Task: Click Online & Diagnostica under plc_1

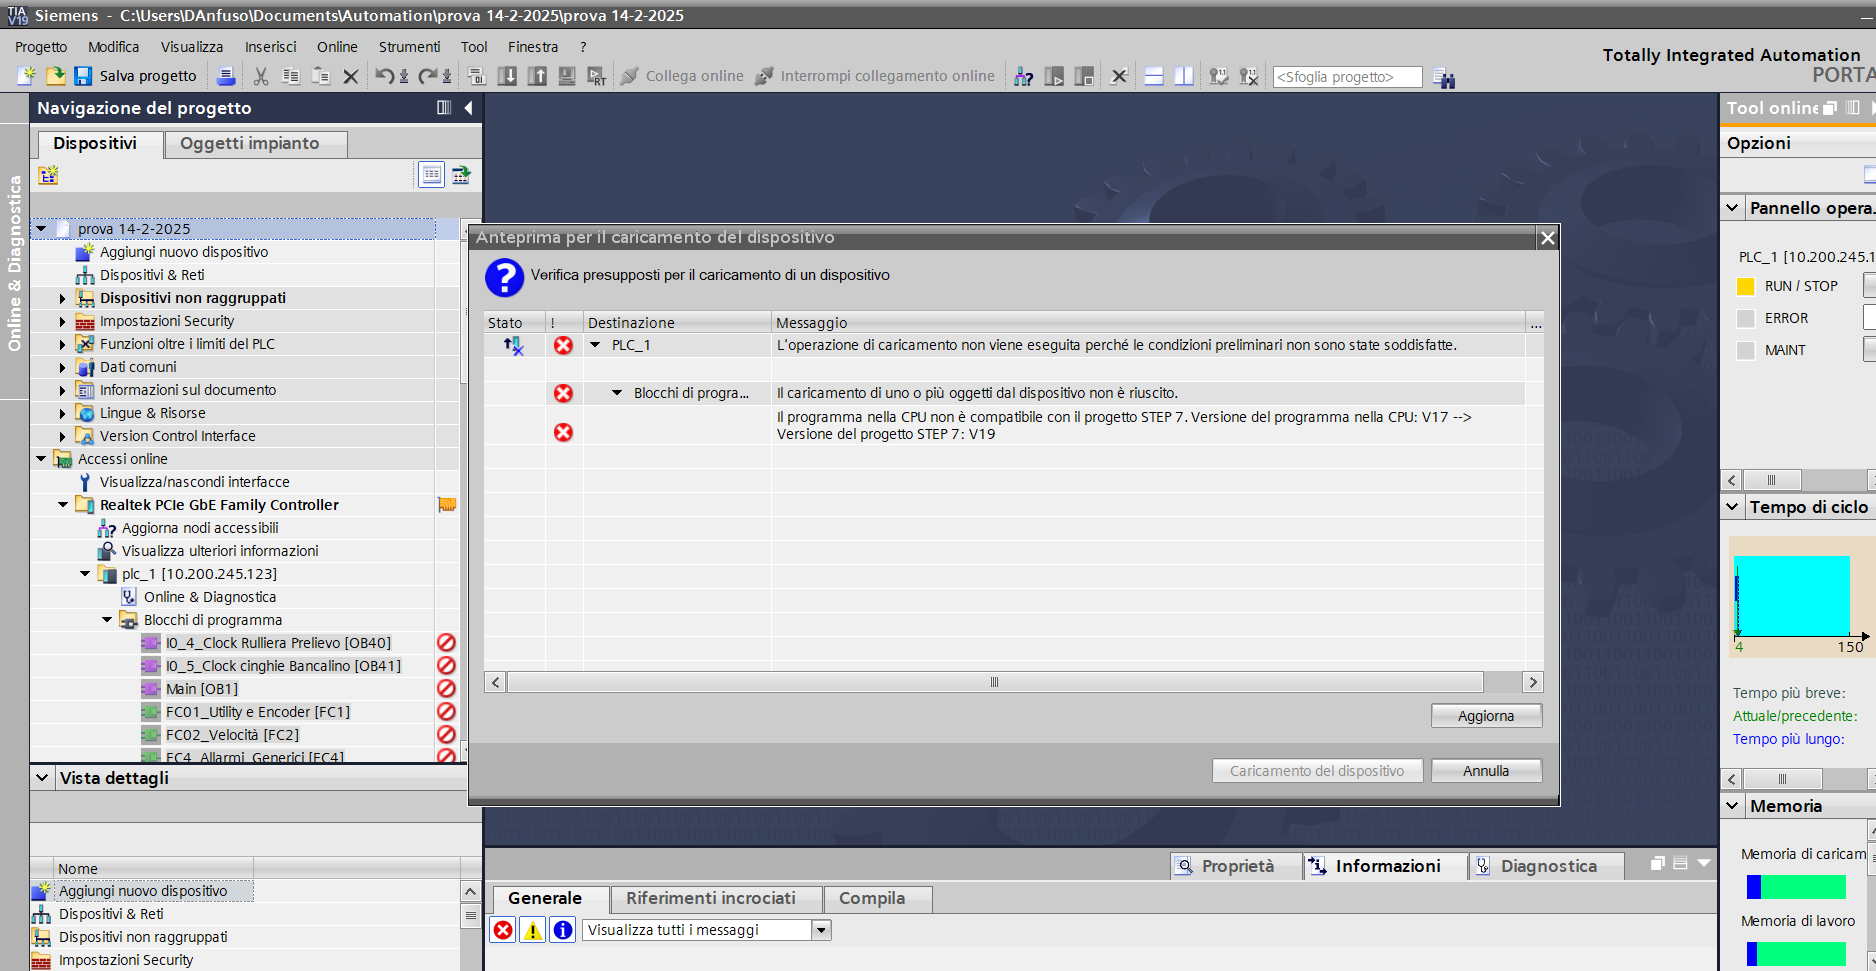Action: point(210,597)
